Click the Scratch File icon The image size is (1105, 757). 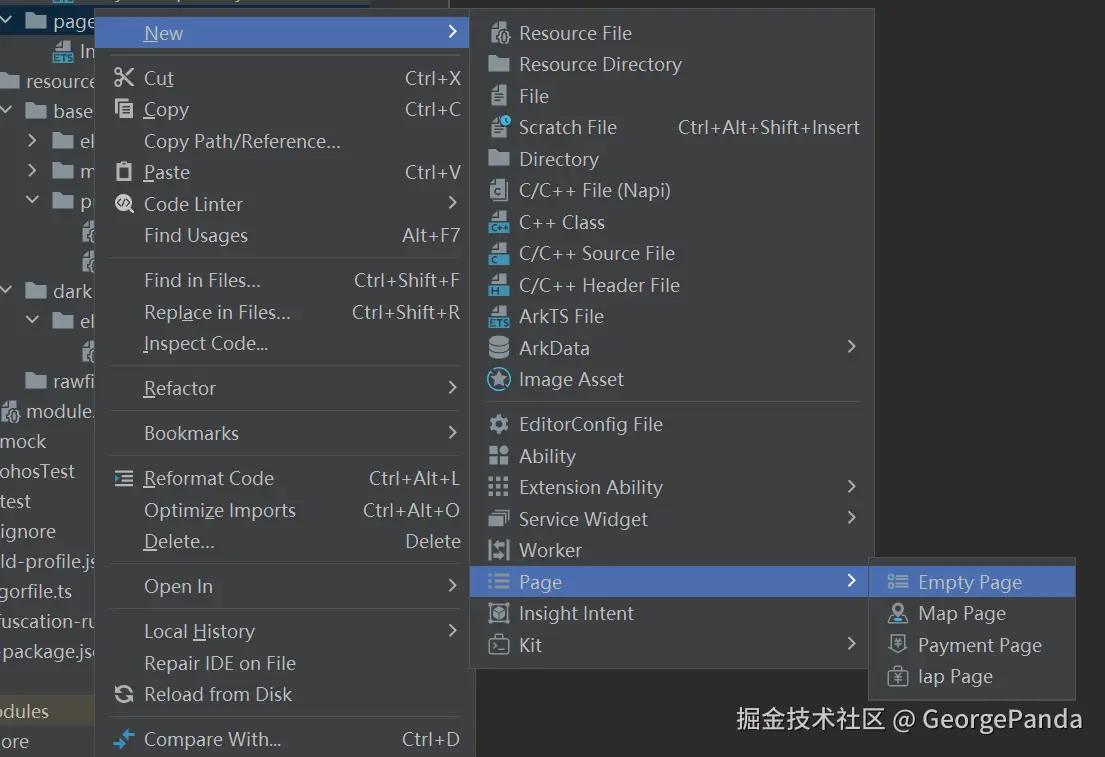(499, 128)
